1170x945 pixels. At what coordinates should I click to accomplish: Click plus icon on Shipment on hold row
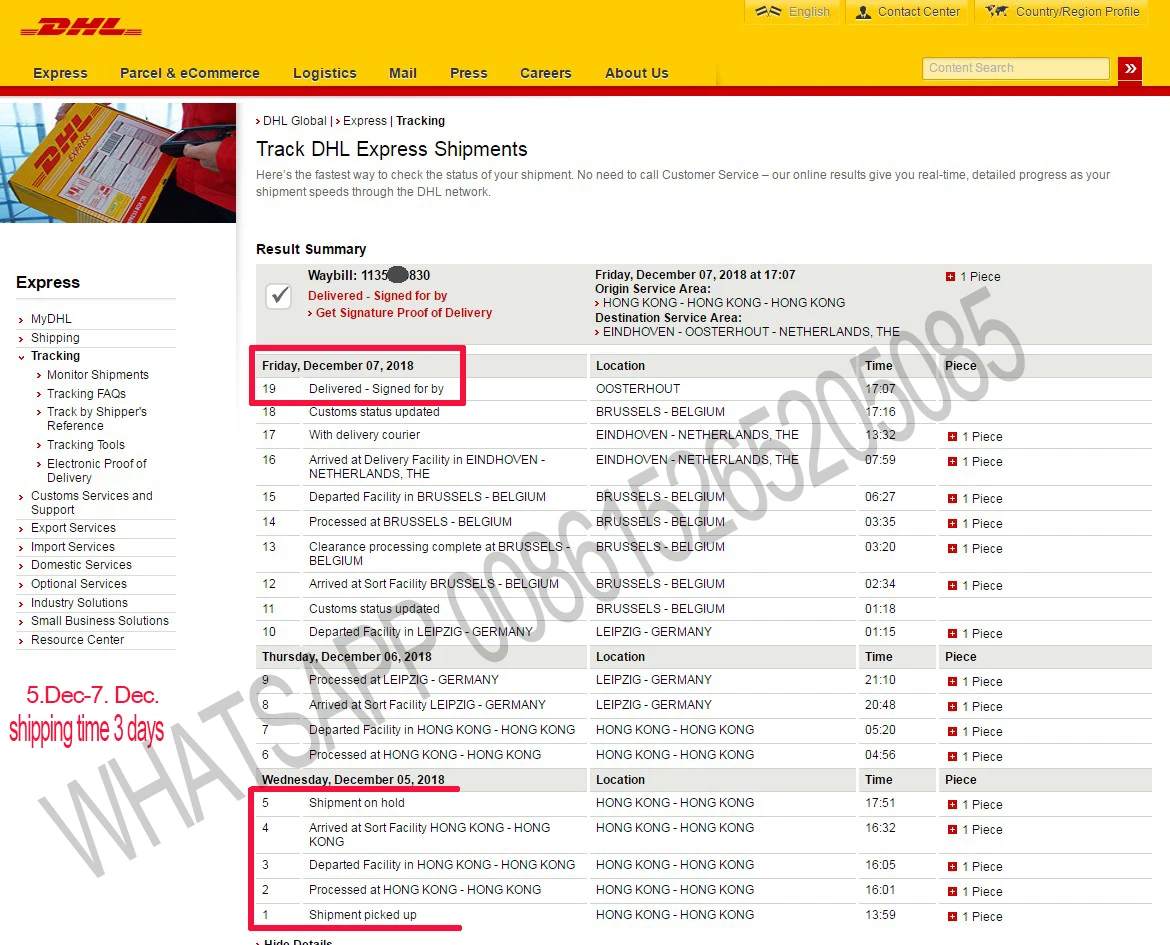click(x=952, y=805)
